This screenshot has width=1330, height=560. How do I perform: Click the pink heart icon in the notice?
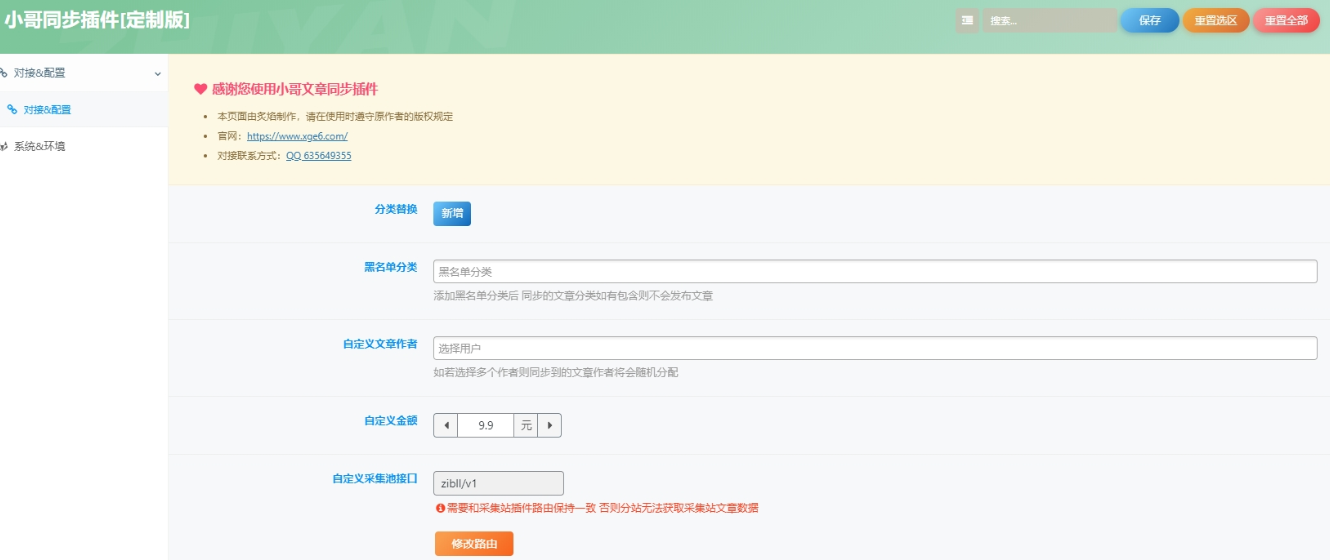click(200, 89)
